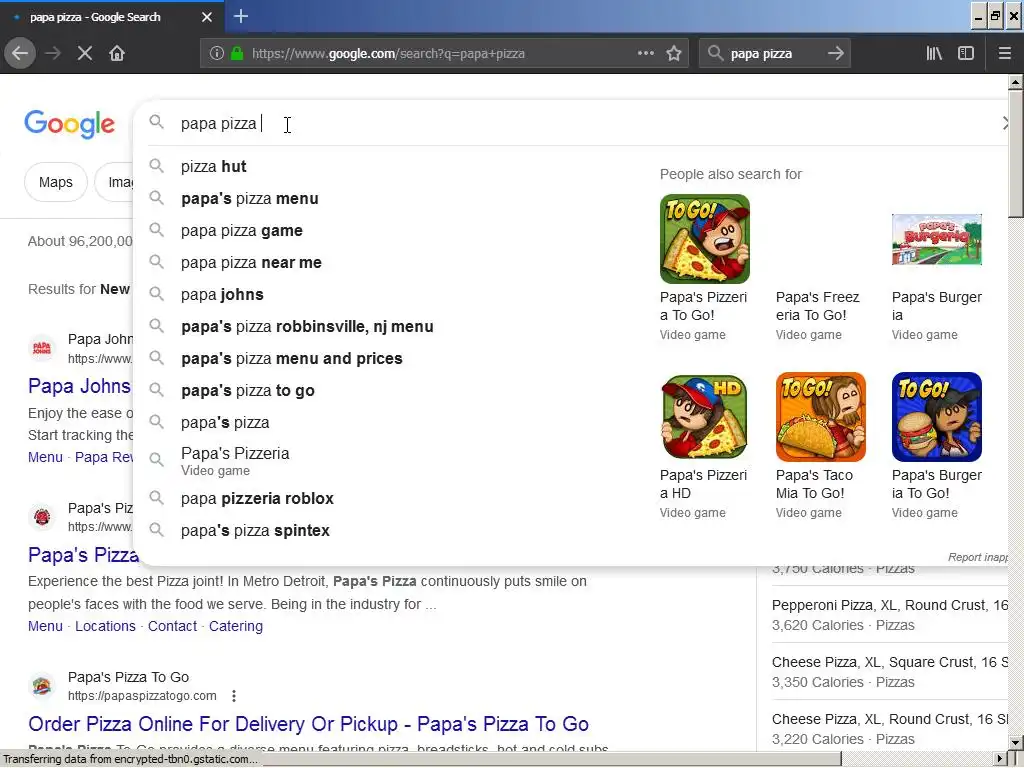
Task: Close the papa pizza Google Search tab
Action: 207,17
